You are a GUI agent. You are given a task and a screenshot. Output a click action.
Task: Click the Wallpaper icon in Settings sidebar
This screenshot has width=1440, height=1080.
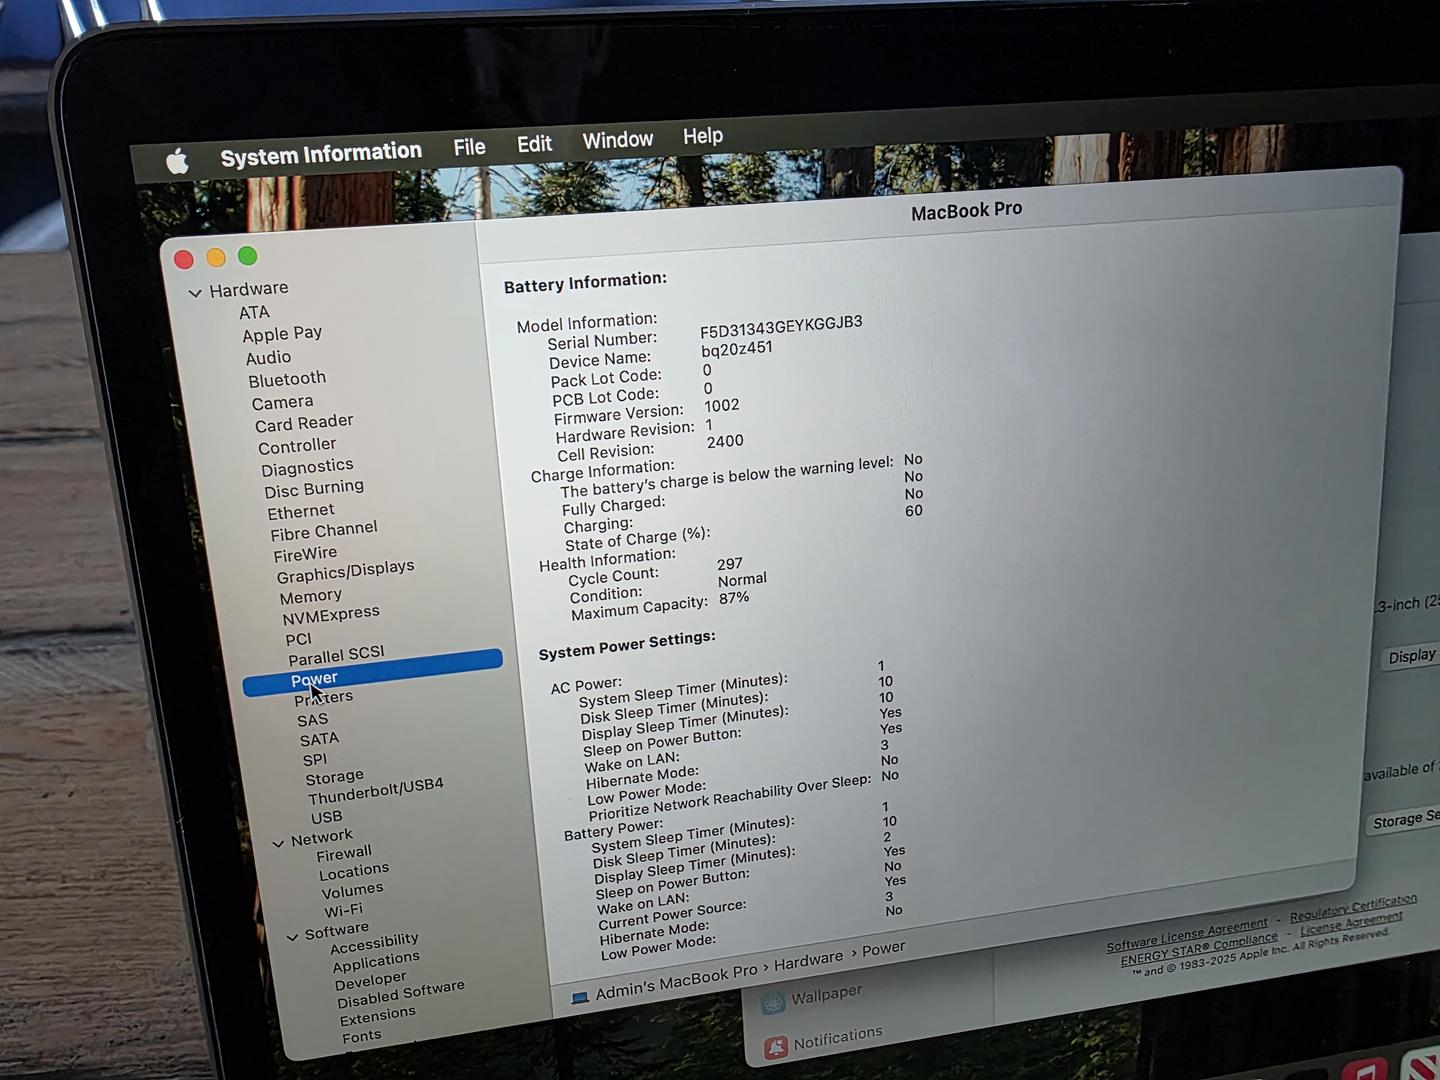pyautogui.click(x=772, y=1002)
